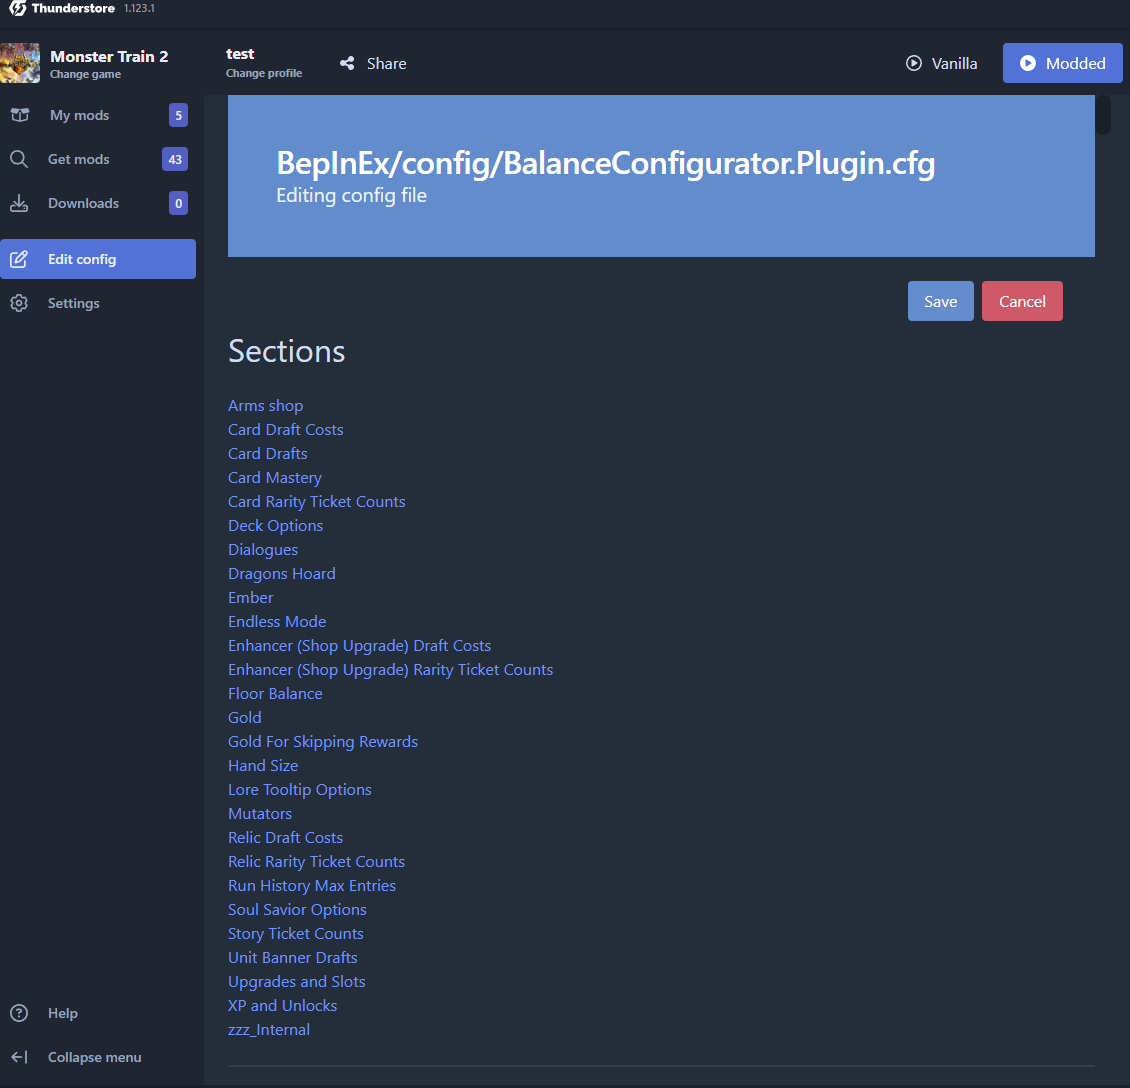Open Relic Draft Costs section

point(285,837)
